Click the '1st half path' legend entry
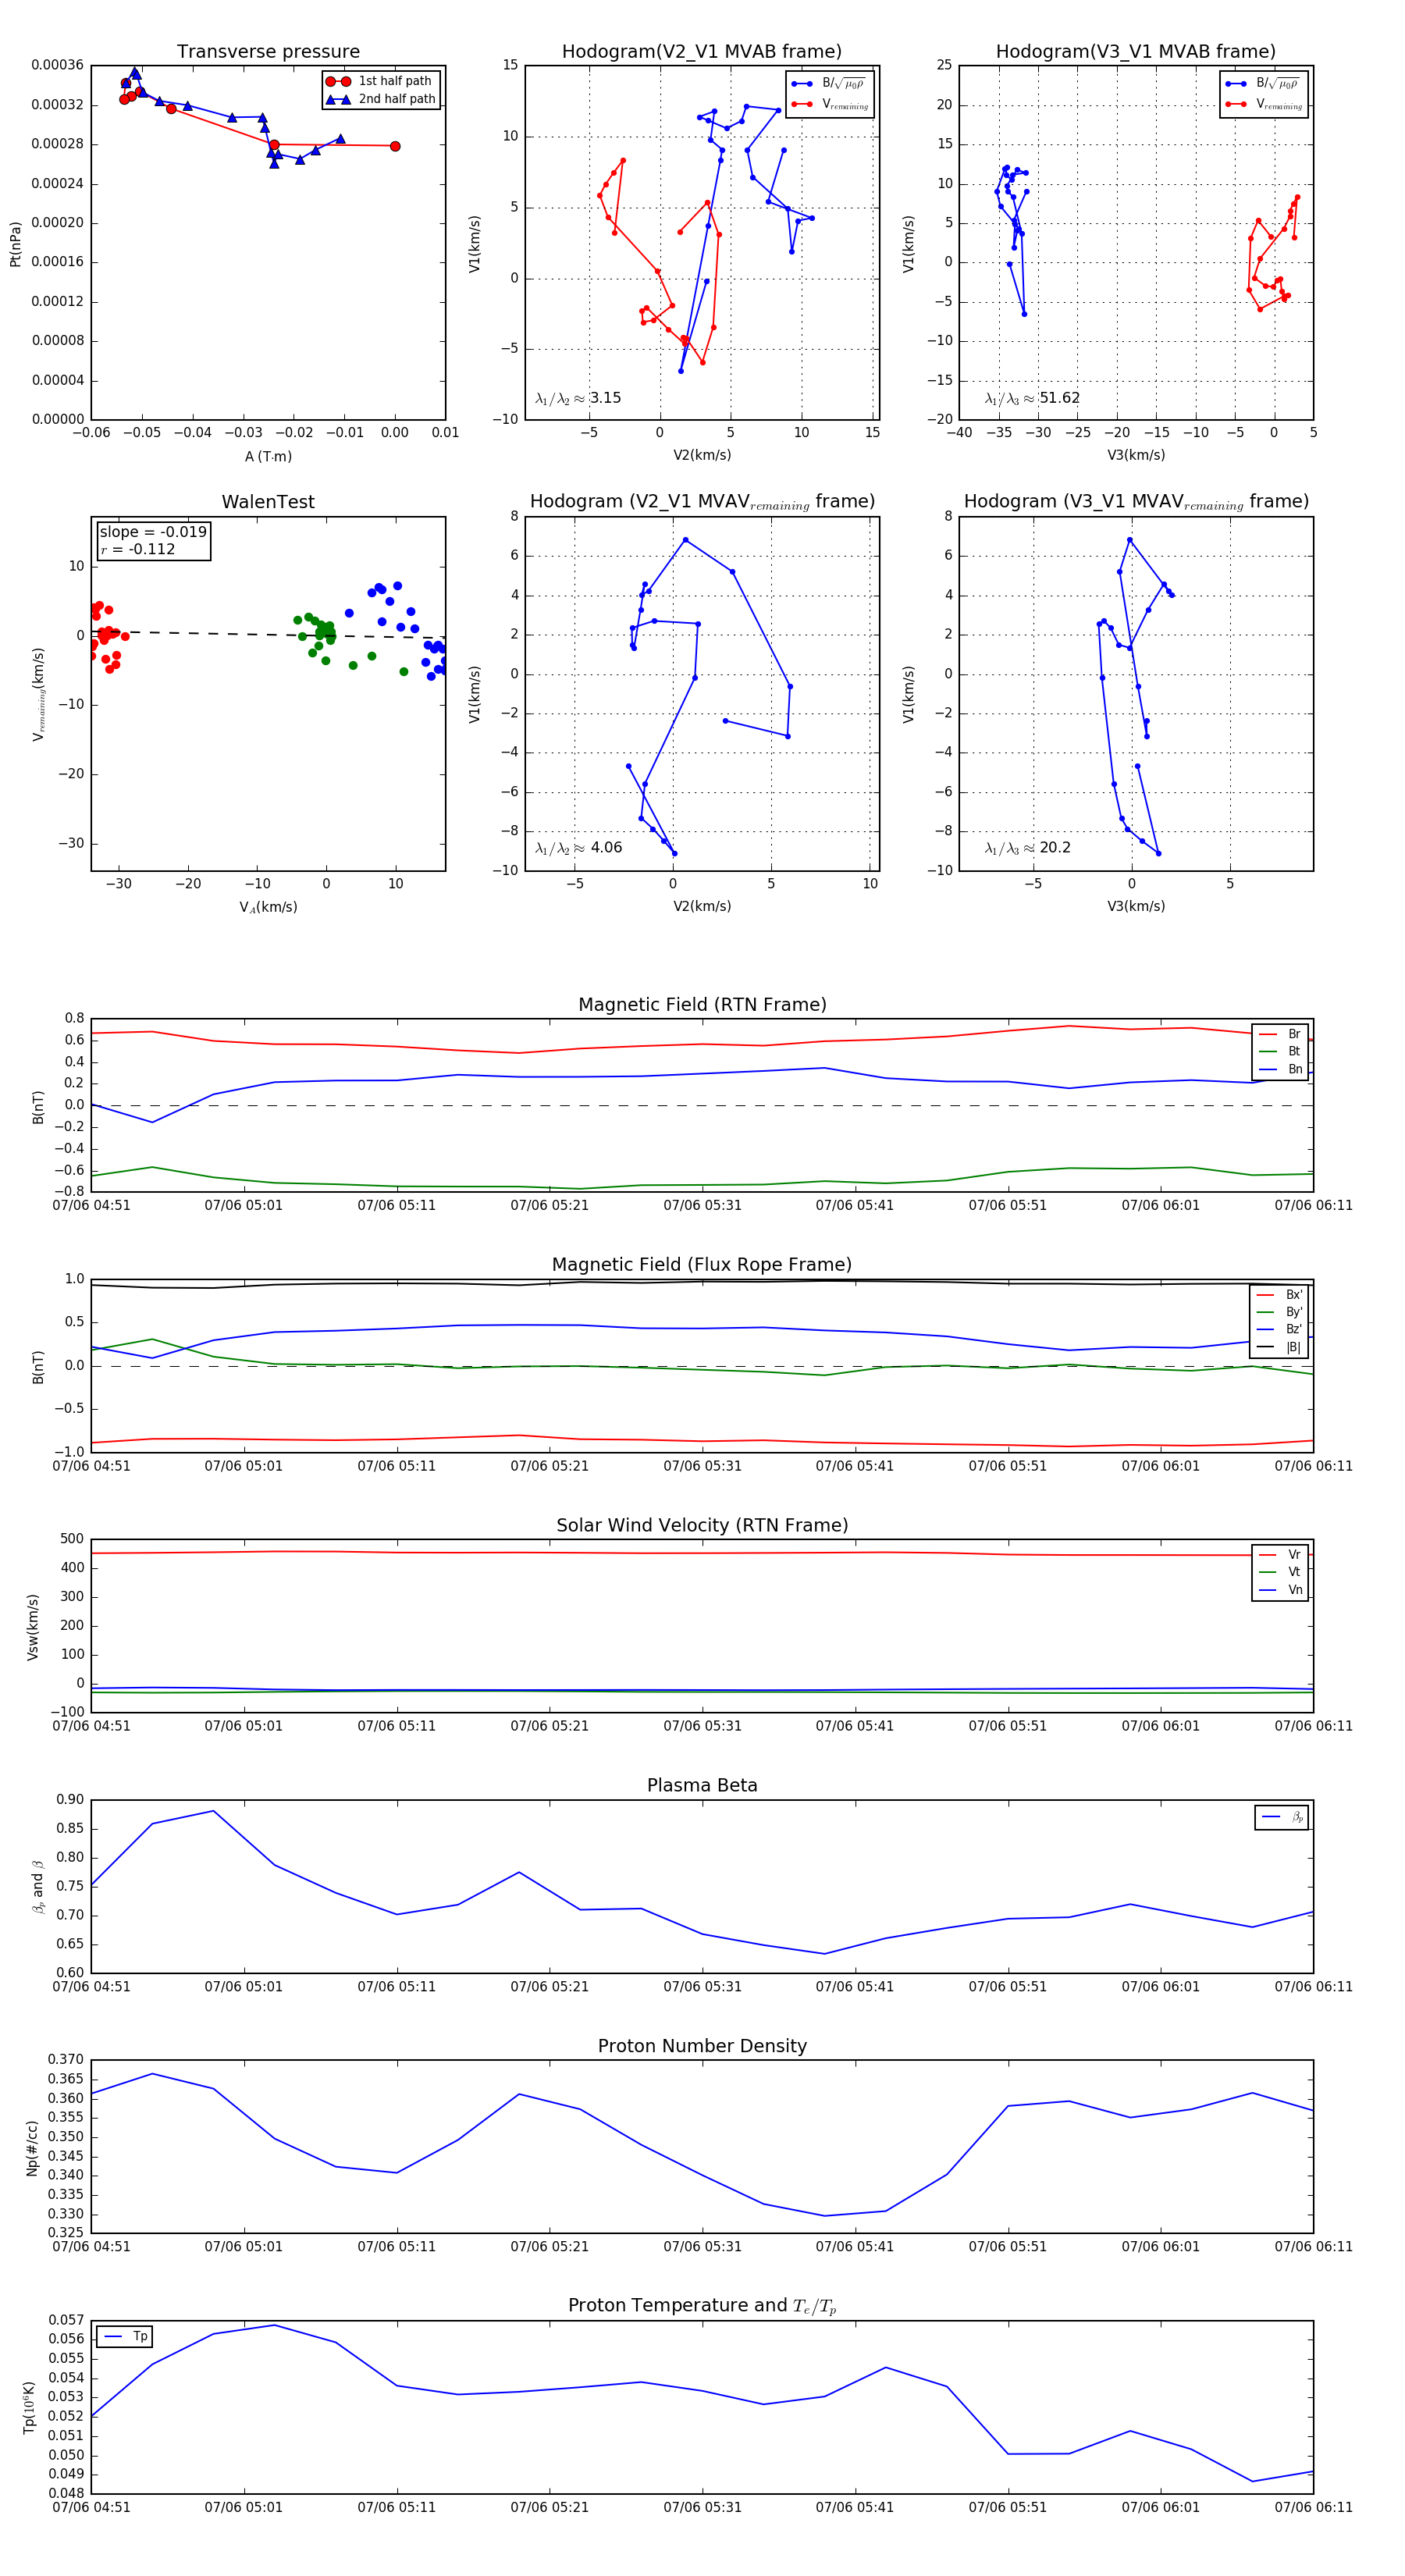1405x2576 pixels. tap(381, 81)
